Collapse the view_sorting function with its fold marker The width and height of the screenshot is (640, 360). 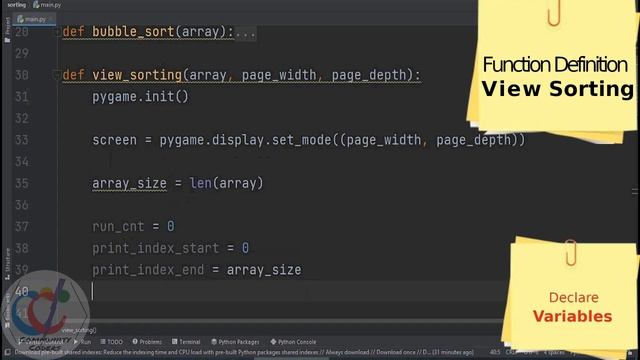[57, 75]
